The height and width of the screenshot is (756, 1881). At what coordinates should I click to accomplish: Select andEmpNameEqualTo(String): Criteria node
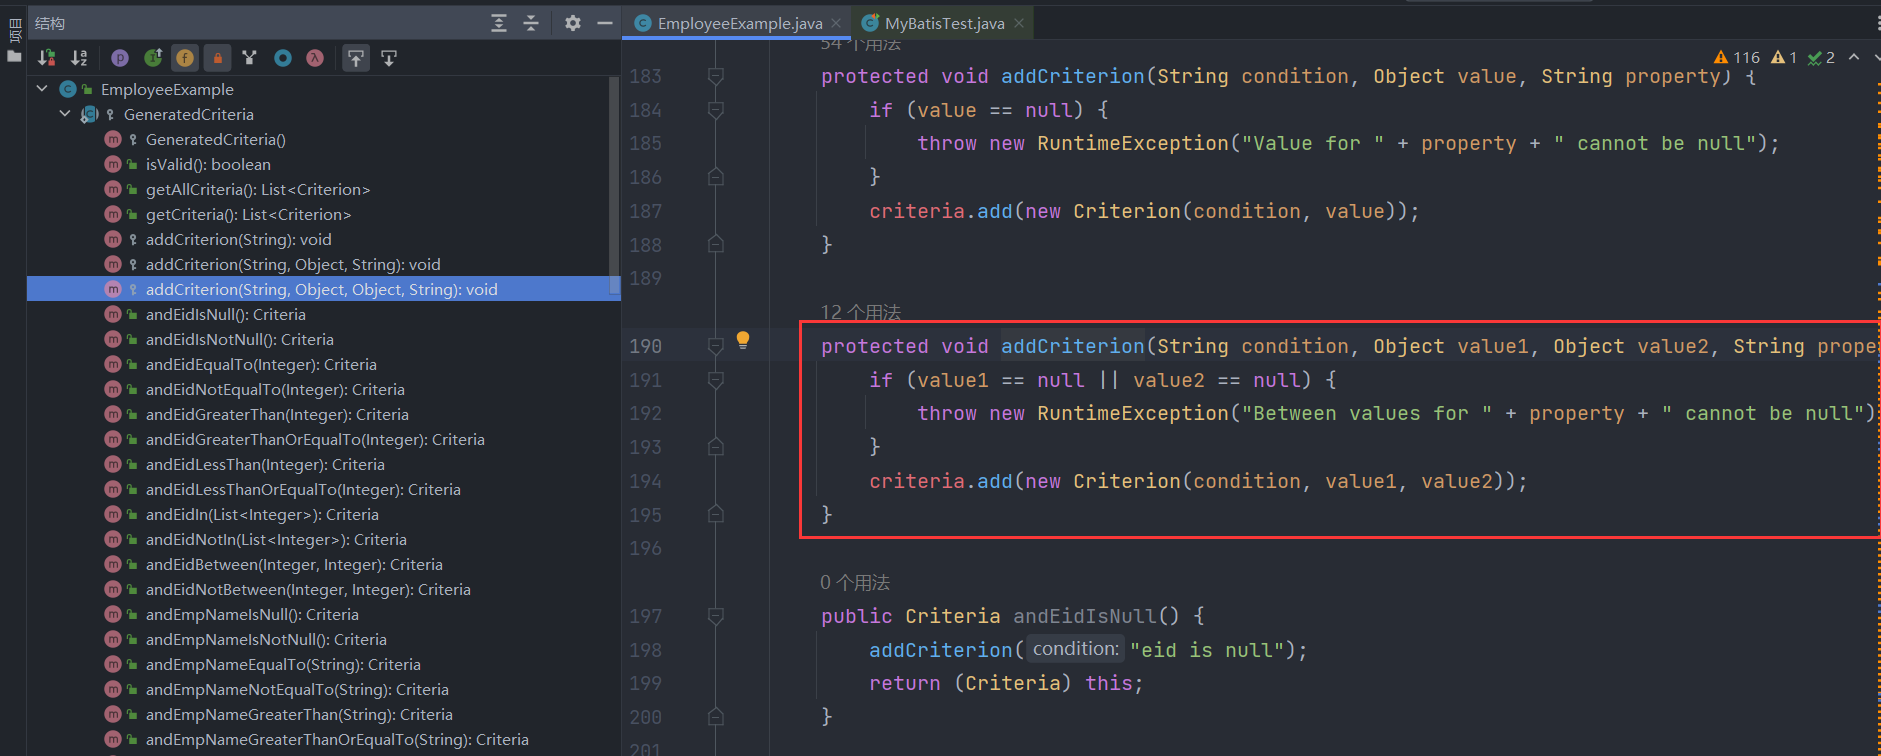[283, 664]
